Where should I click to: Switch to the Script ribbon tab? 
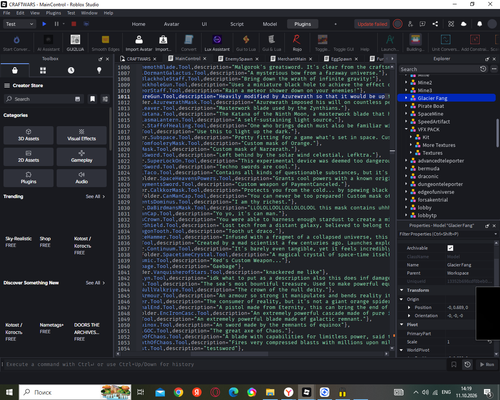pyautogui.click(x=237, y=24)
